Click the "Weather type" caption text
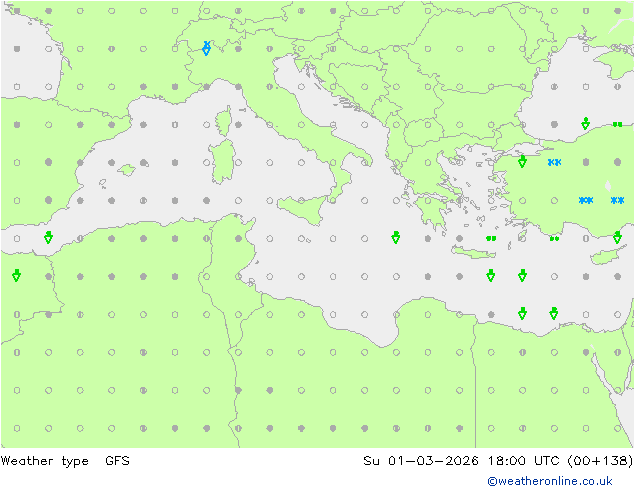The image size is (634, 490). coord(44,461)
